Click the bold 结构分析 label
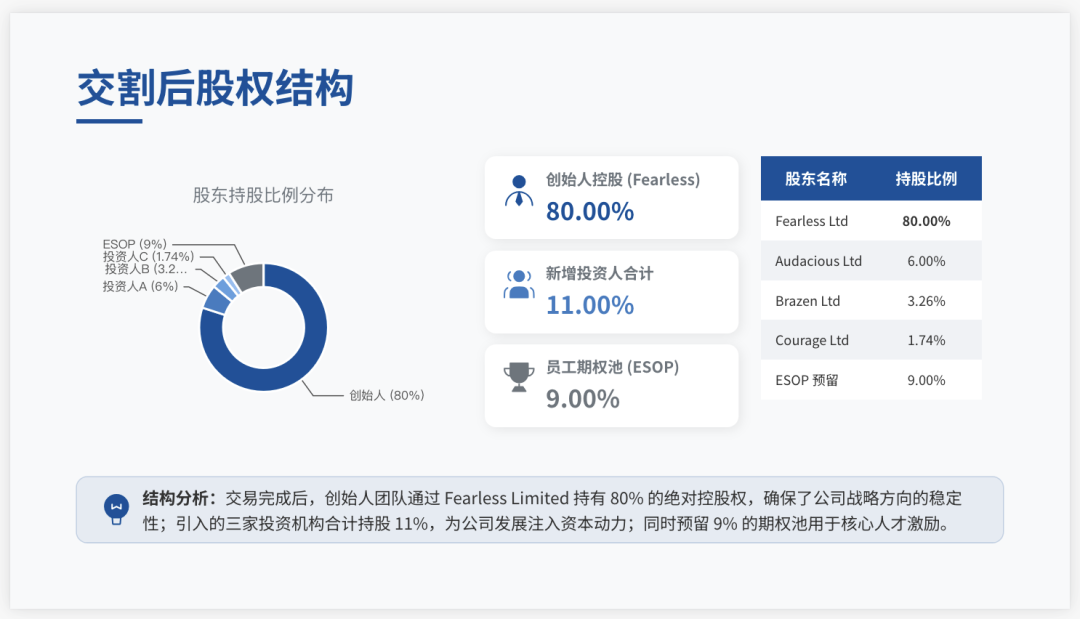 [x=179, y=498]
